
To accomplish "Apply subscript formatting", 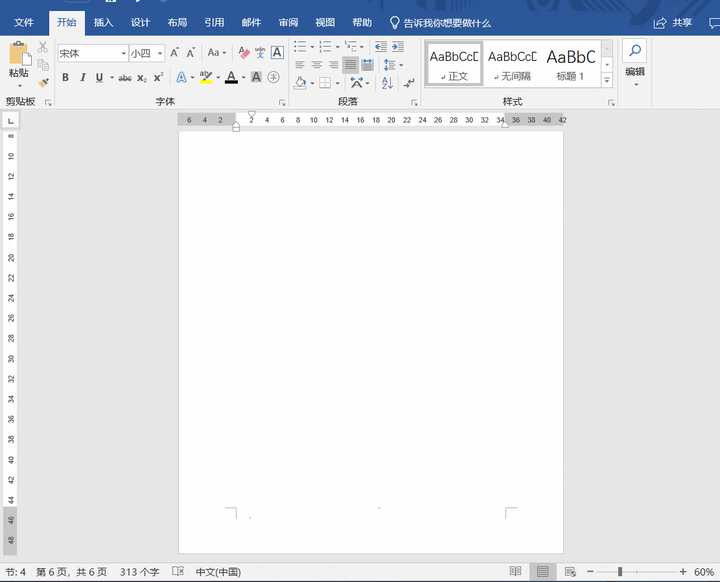I will 142,78.
